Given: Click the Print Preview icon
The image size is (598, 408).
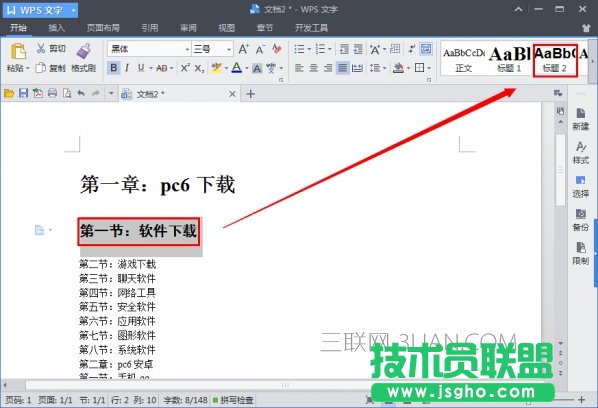Looking at the screenshot, I should click(x=67, y=93).
